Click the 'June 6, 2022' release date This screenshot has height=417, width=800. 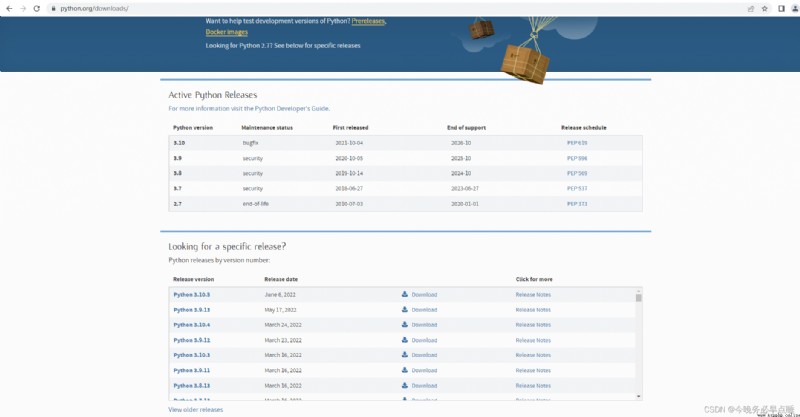(x=280, y=295)
